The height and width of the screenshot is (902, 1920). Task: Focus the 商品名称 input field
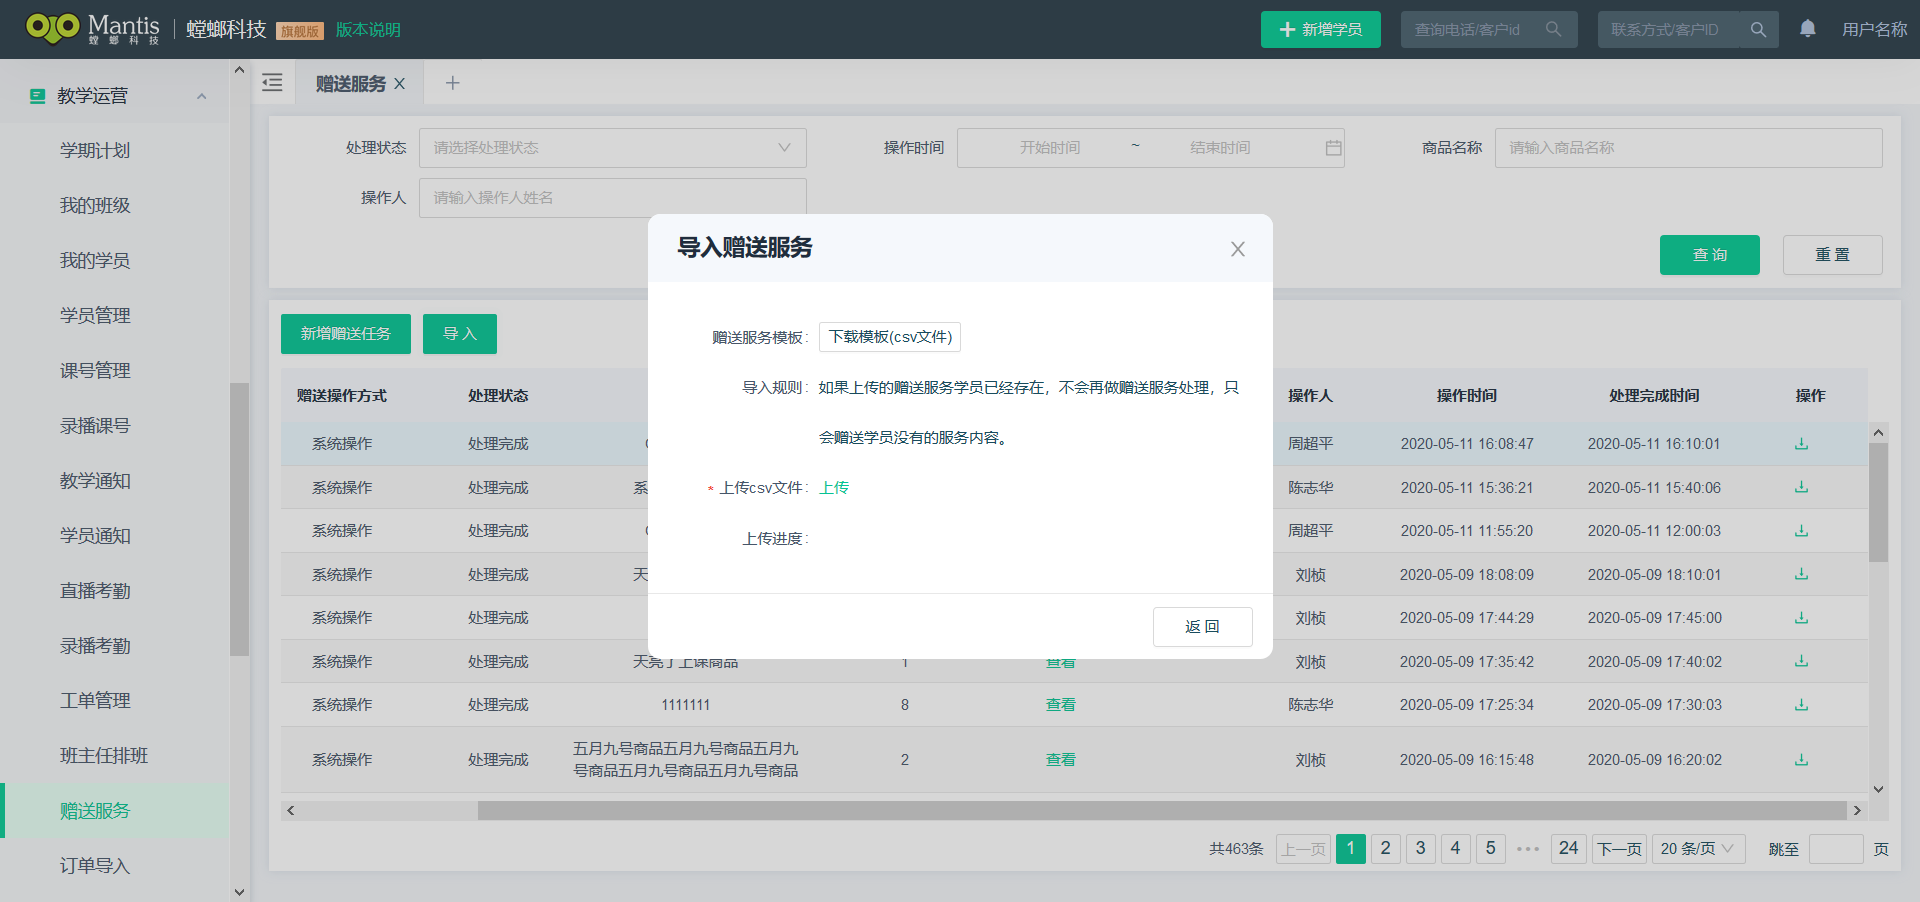[x=1688, y=147]
